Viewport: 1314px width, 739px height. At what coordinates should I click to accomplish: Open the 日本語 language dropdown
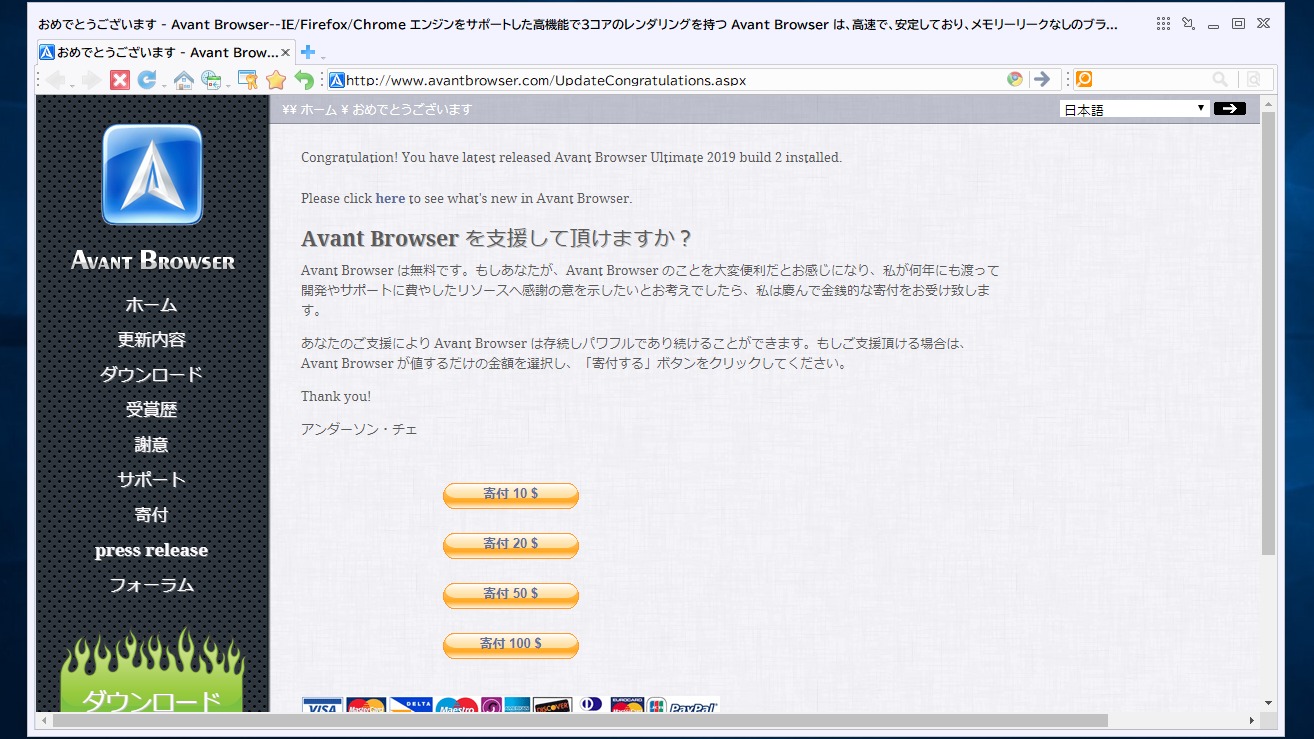(1134, 109)
